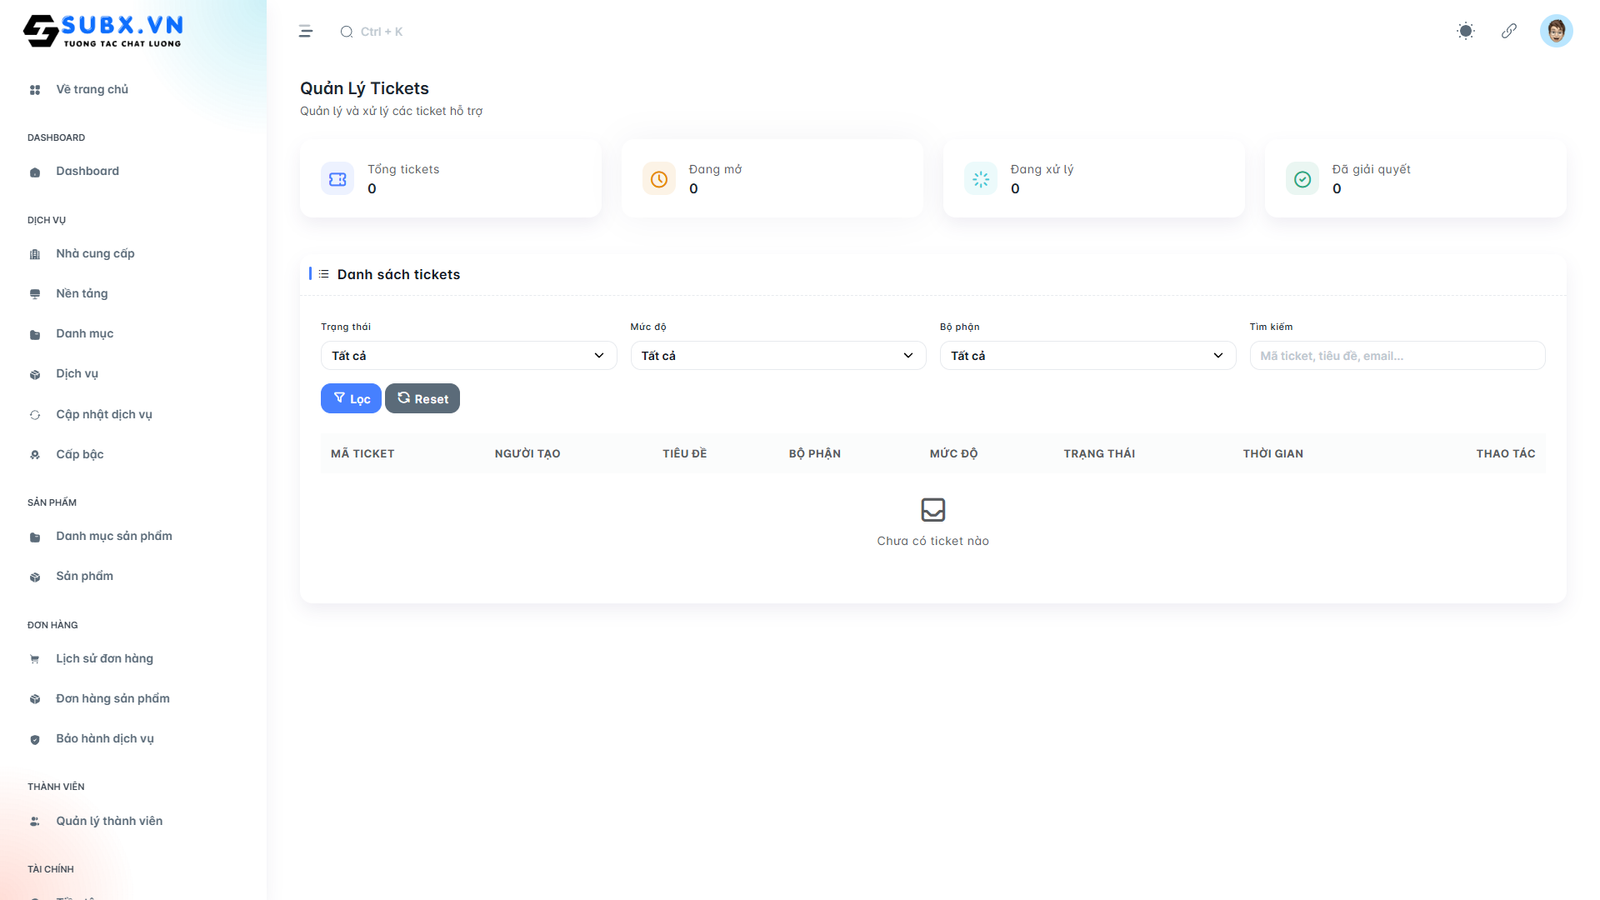1600x900 pixels.
Task: Open the Bộ phận dropdown
Action: [x=1087, y=356]
